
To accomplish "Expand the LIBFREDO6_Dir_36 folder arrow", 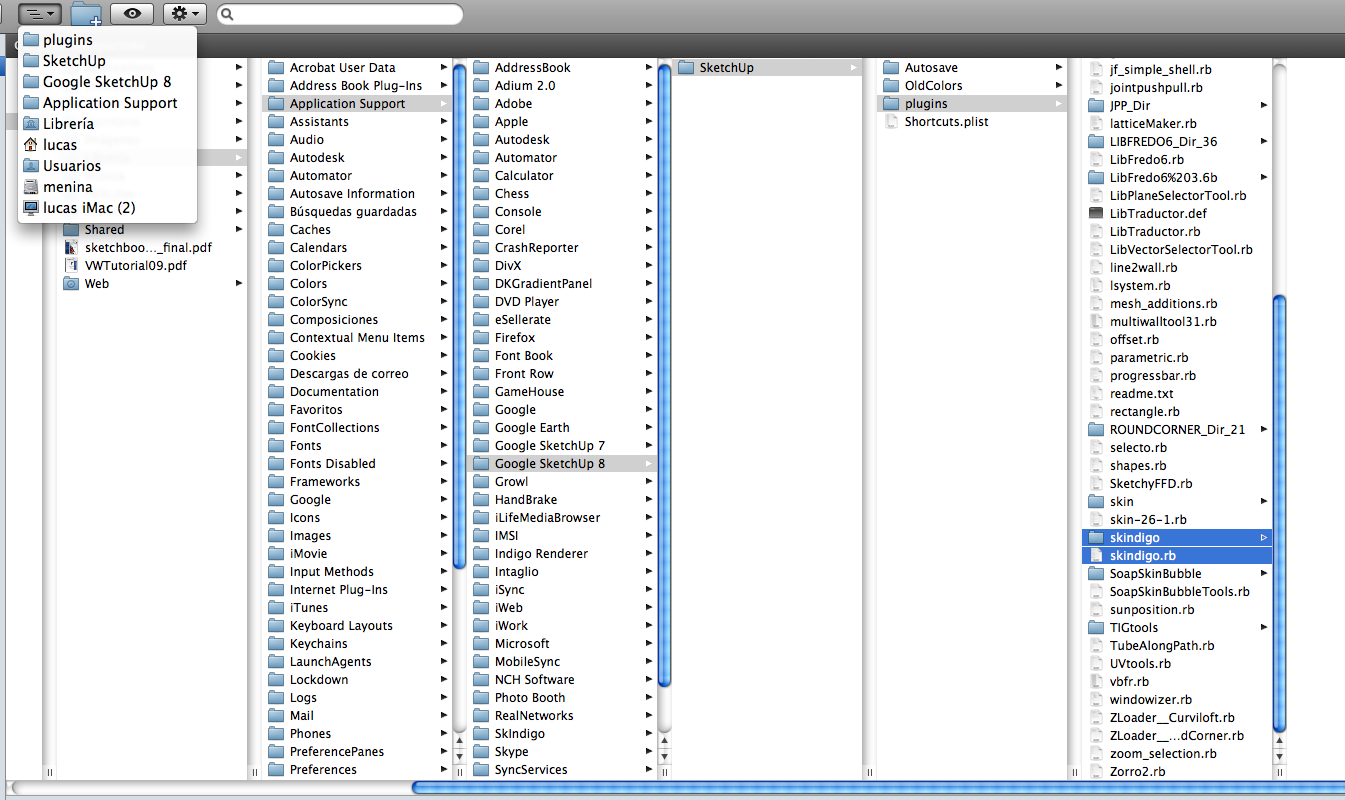I will [x=1264, y=142].
